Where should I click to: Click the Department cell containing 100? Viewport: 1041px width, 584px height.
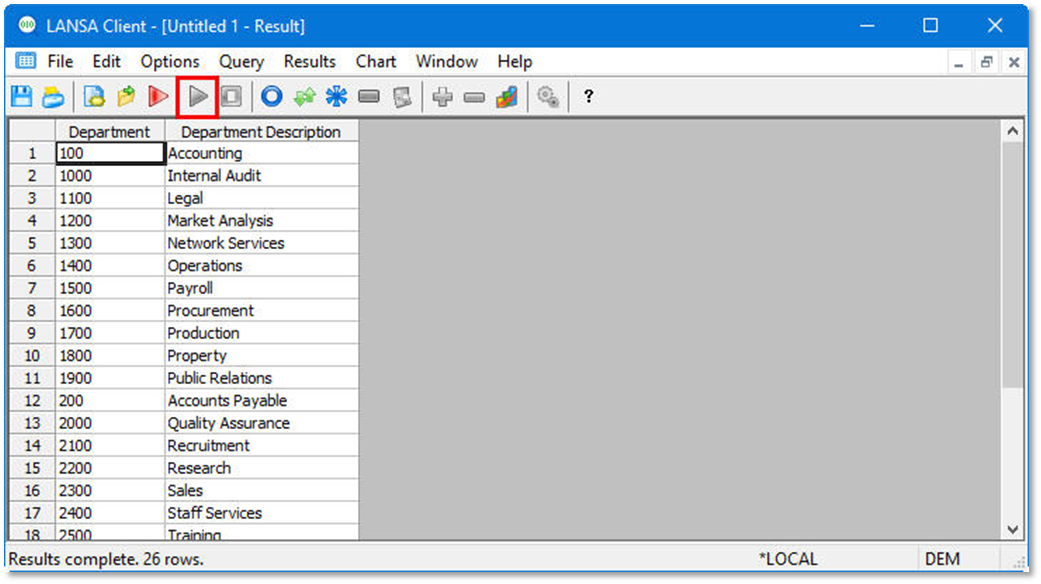110,153
